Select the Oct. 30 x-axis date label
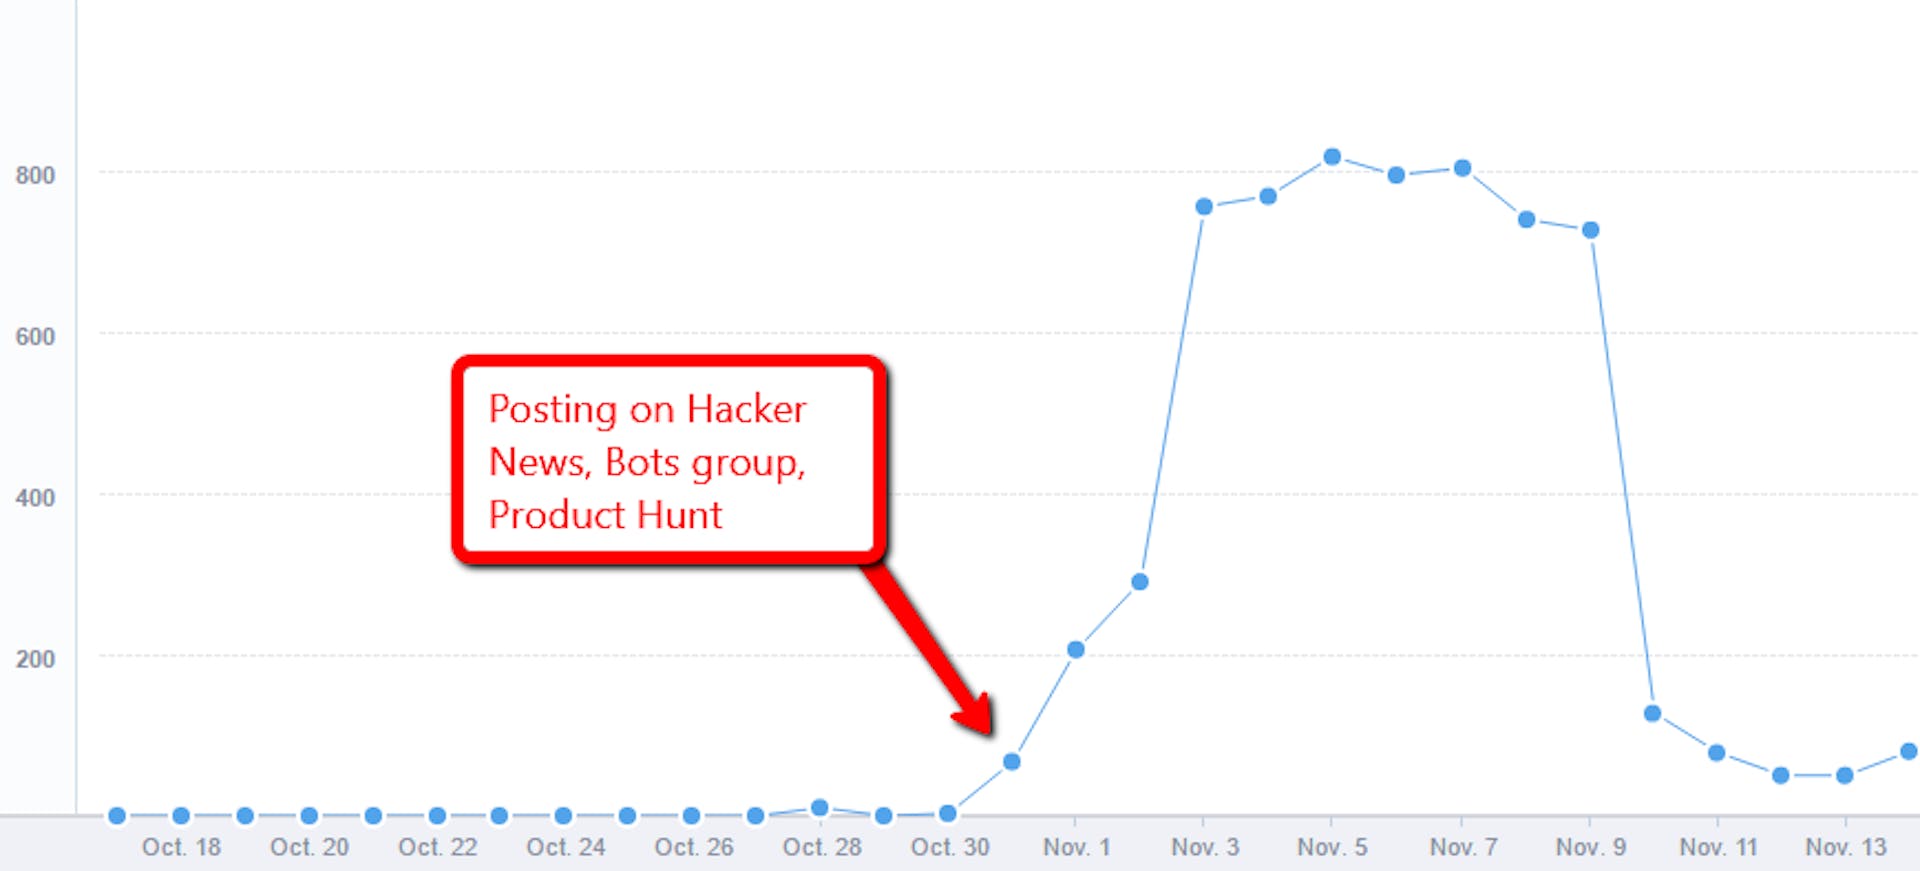 point(949,848)
